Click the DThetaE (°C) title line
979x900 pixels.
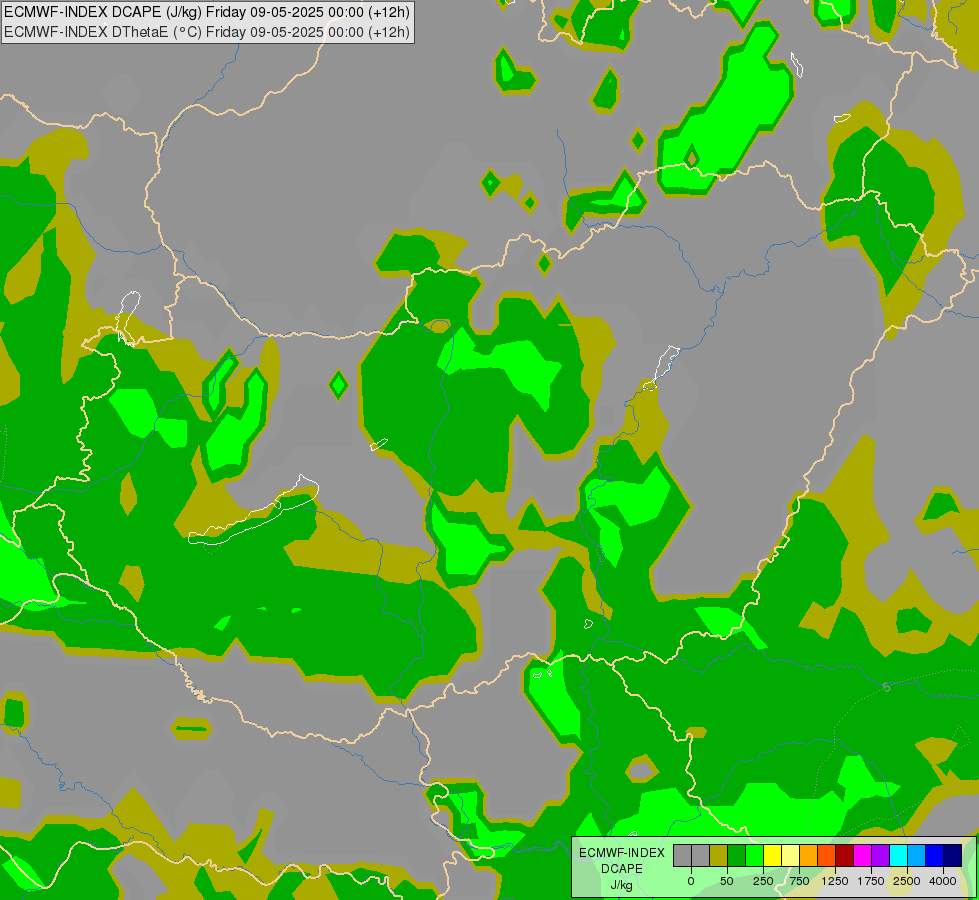207,32
